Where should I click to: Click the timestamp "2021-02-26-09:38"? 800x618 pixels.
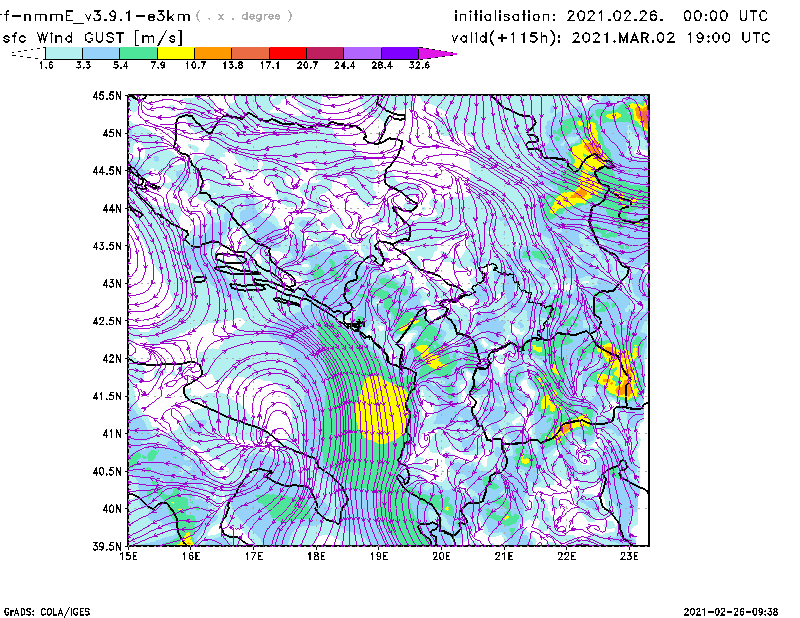731,612
